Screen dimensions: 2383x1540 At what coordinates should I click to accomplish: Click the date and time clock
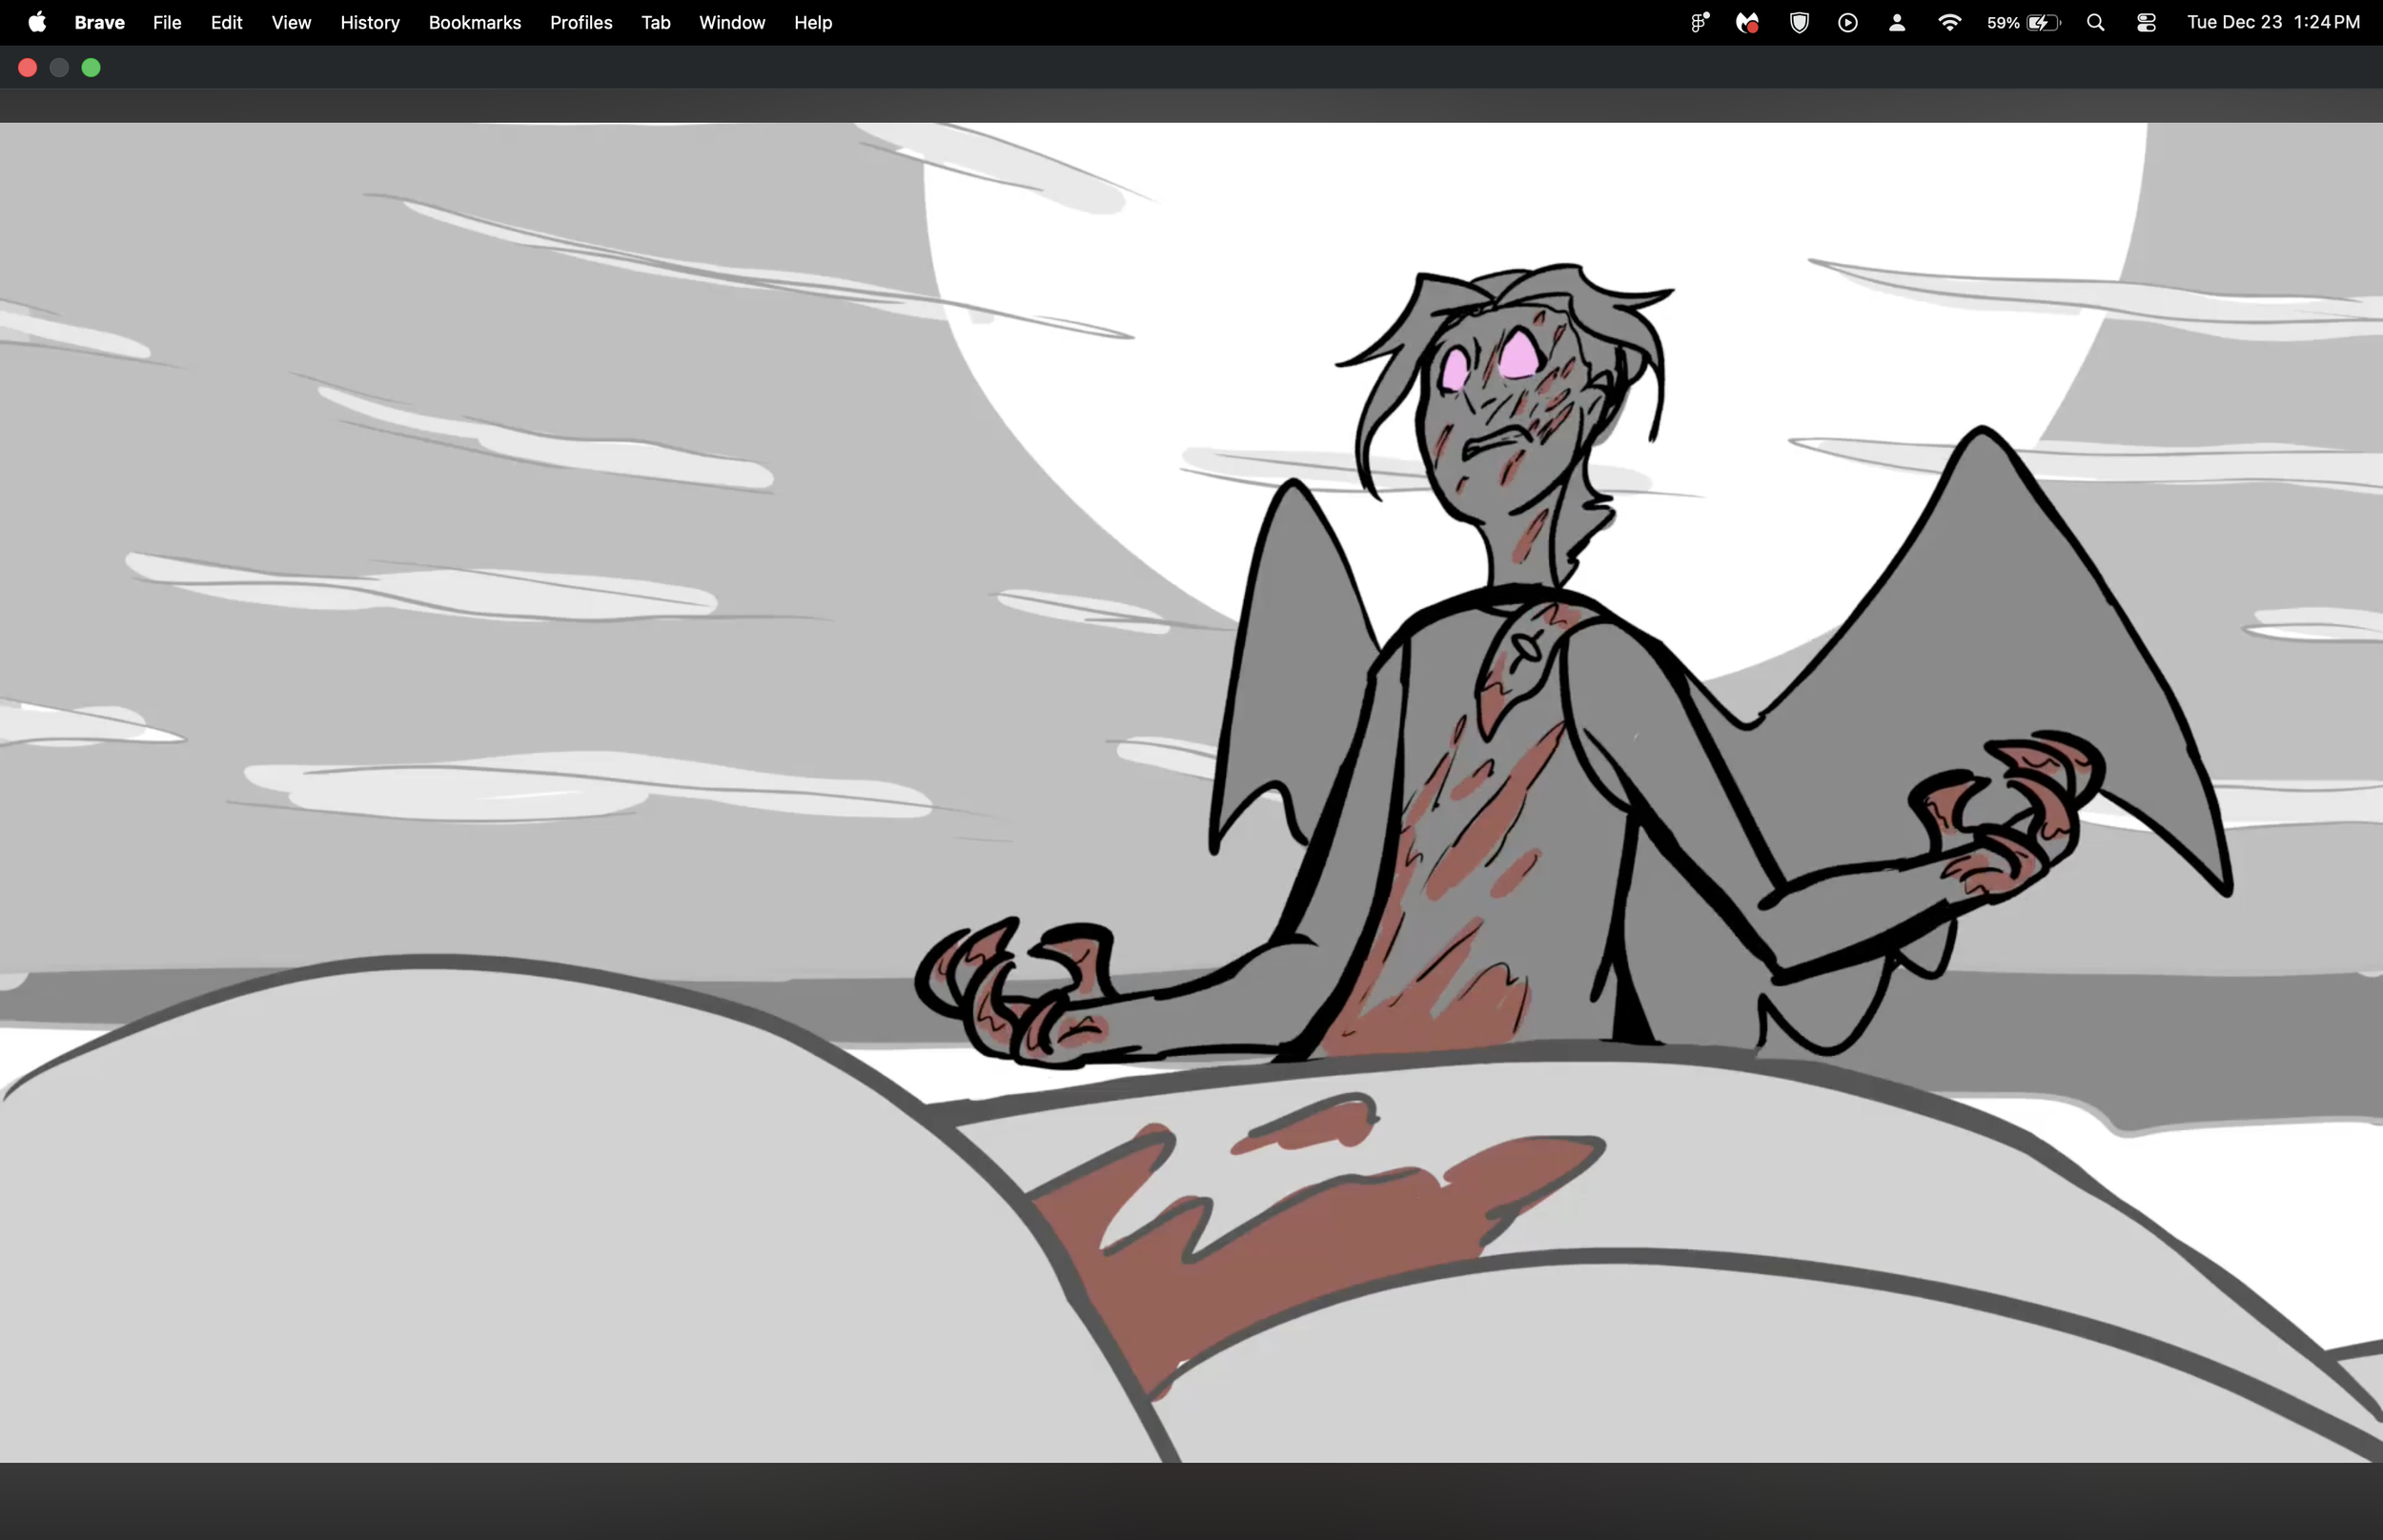[2273, 22]
